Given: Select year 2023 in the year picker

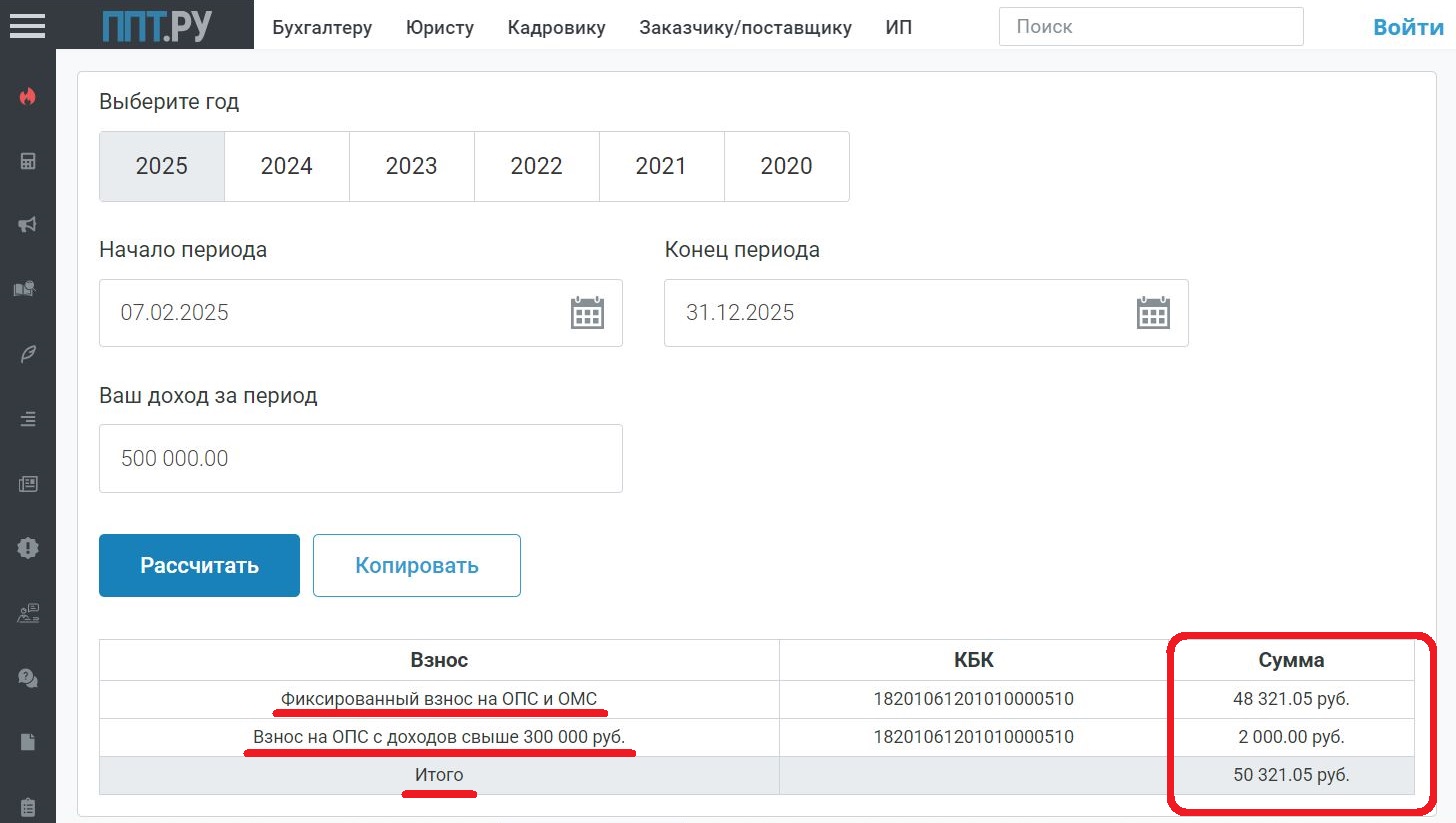Looking at the screenshot, I should click(x=411, y=166).
